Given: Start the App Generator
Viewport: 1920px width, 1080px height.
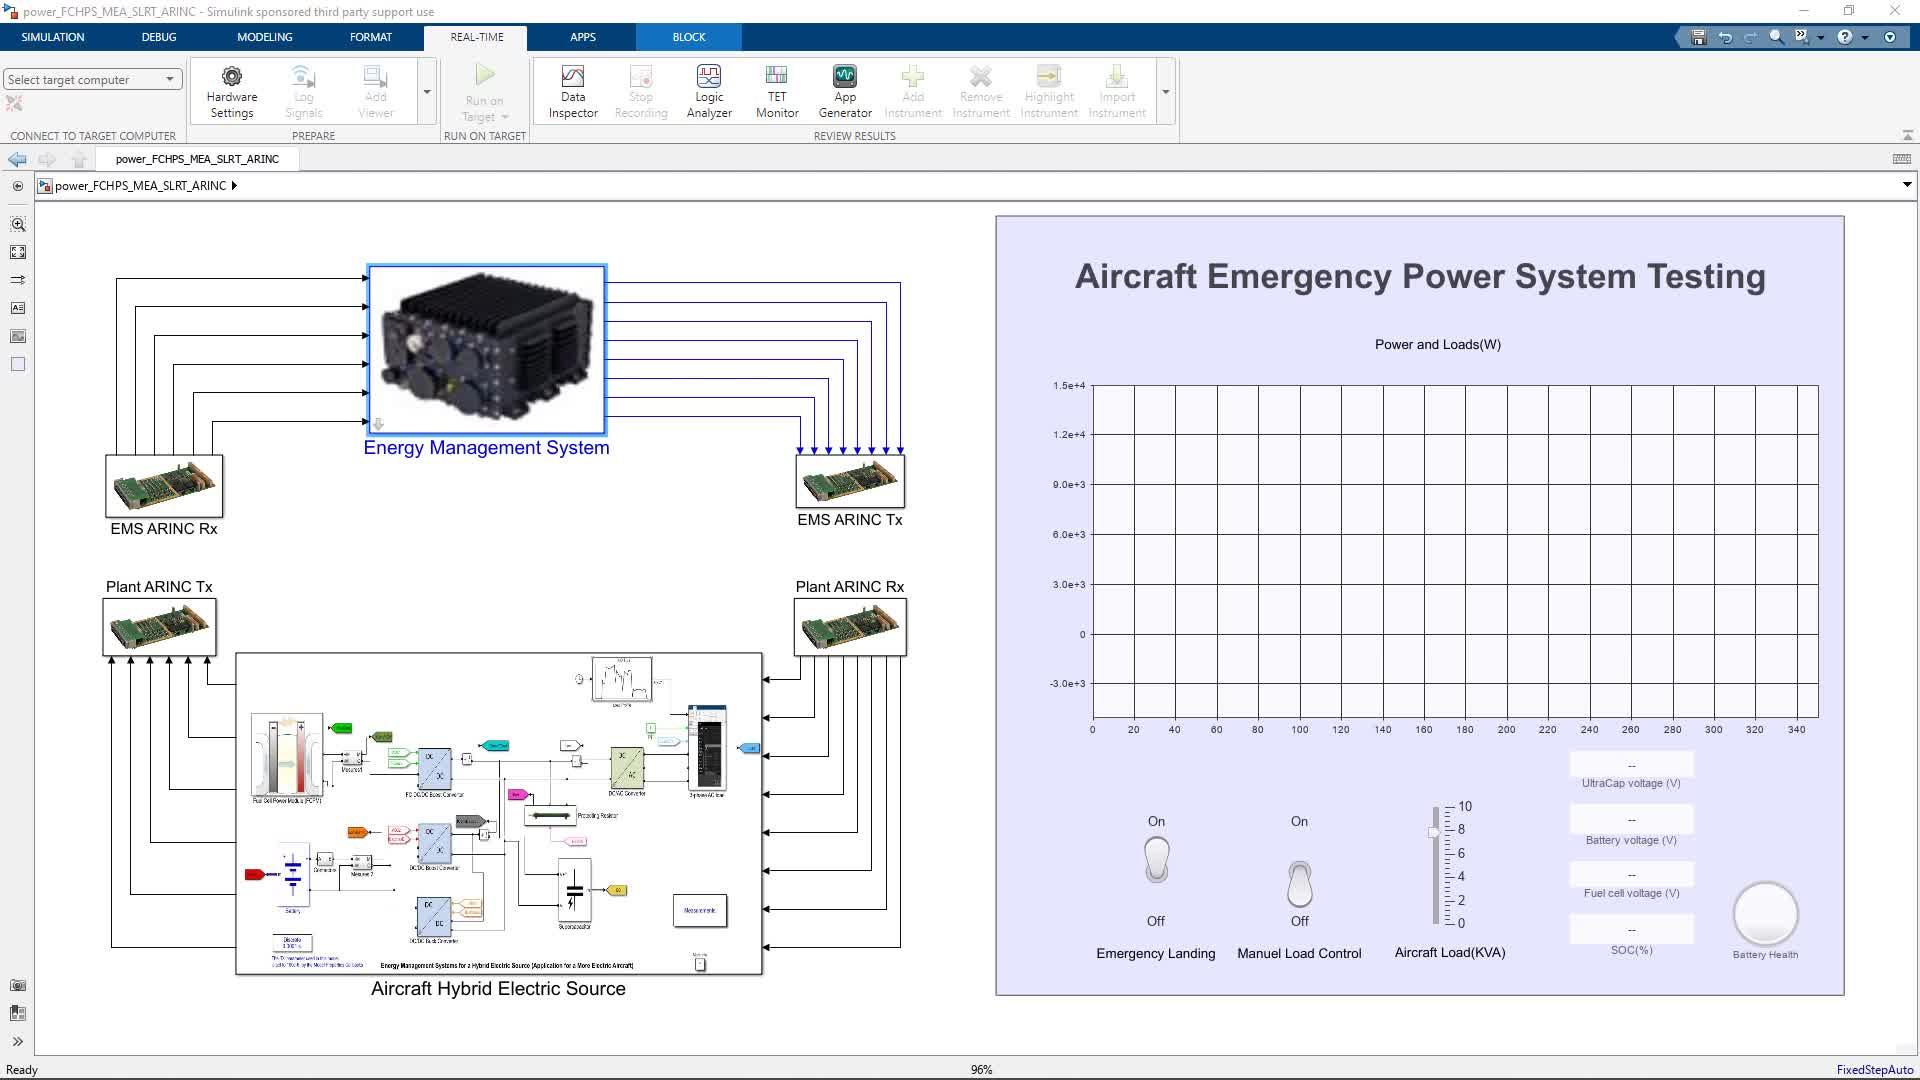Looking at the screenshot, I should [x=845, y=90].
